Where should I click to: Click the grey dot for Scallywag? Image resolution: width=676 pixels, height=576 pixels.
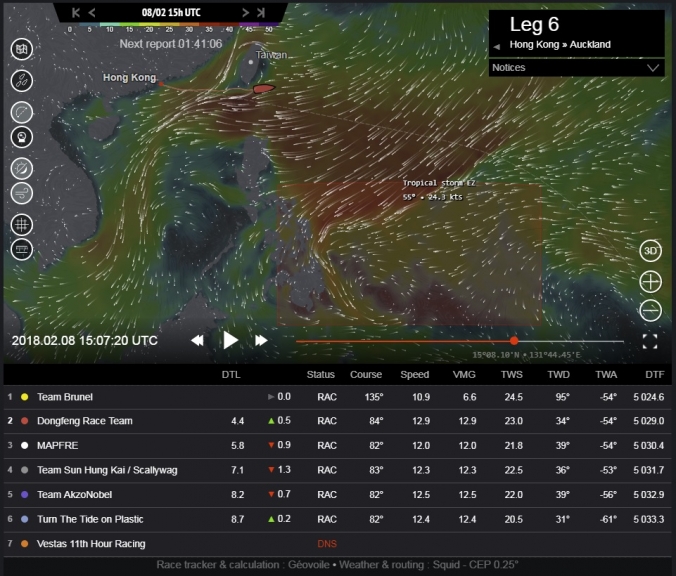click(25, 470)
